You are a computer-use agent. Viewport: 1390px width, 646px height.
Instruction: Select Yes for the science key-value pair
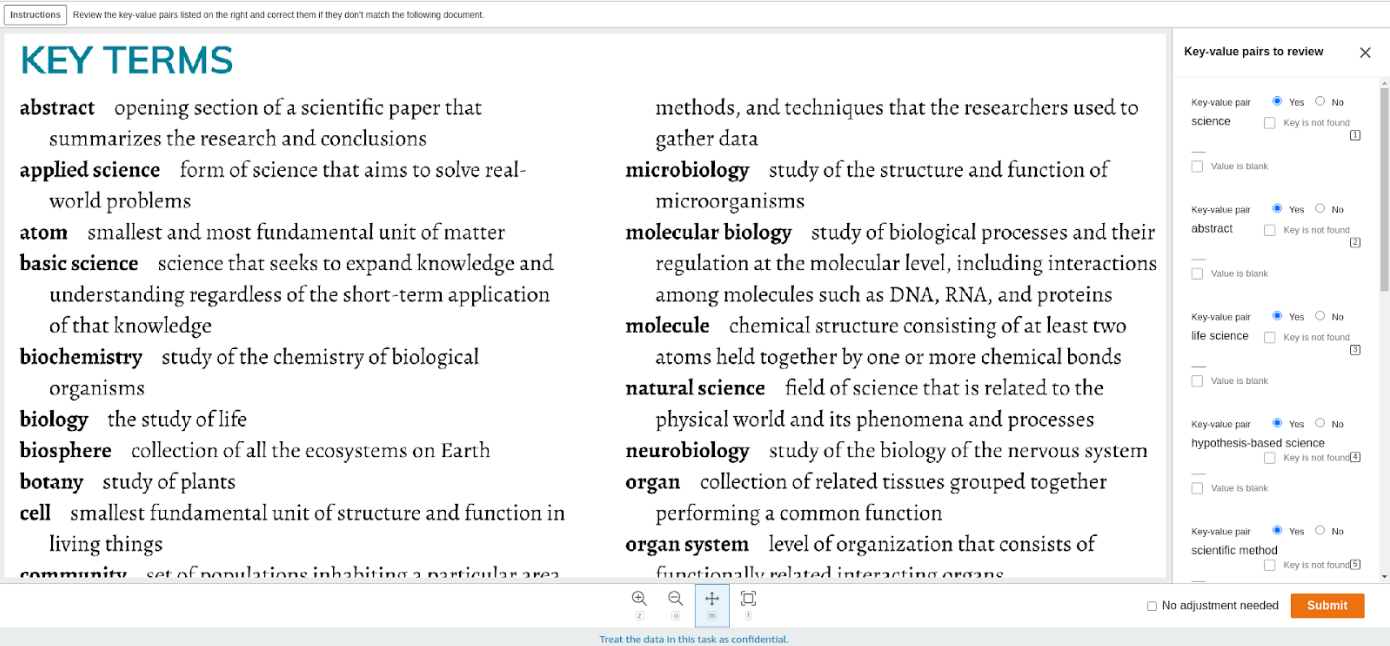[1278, 101]
